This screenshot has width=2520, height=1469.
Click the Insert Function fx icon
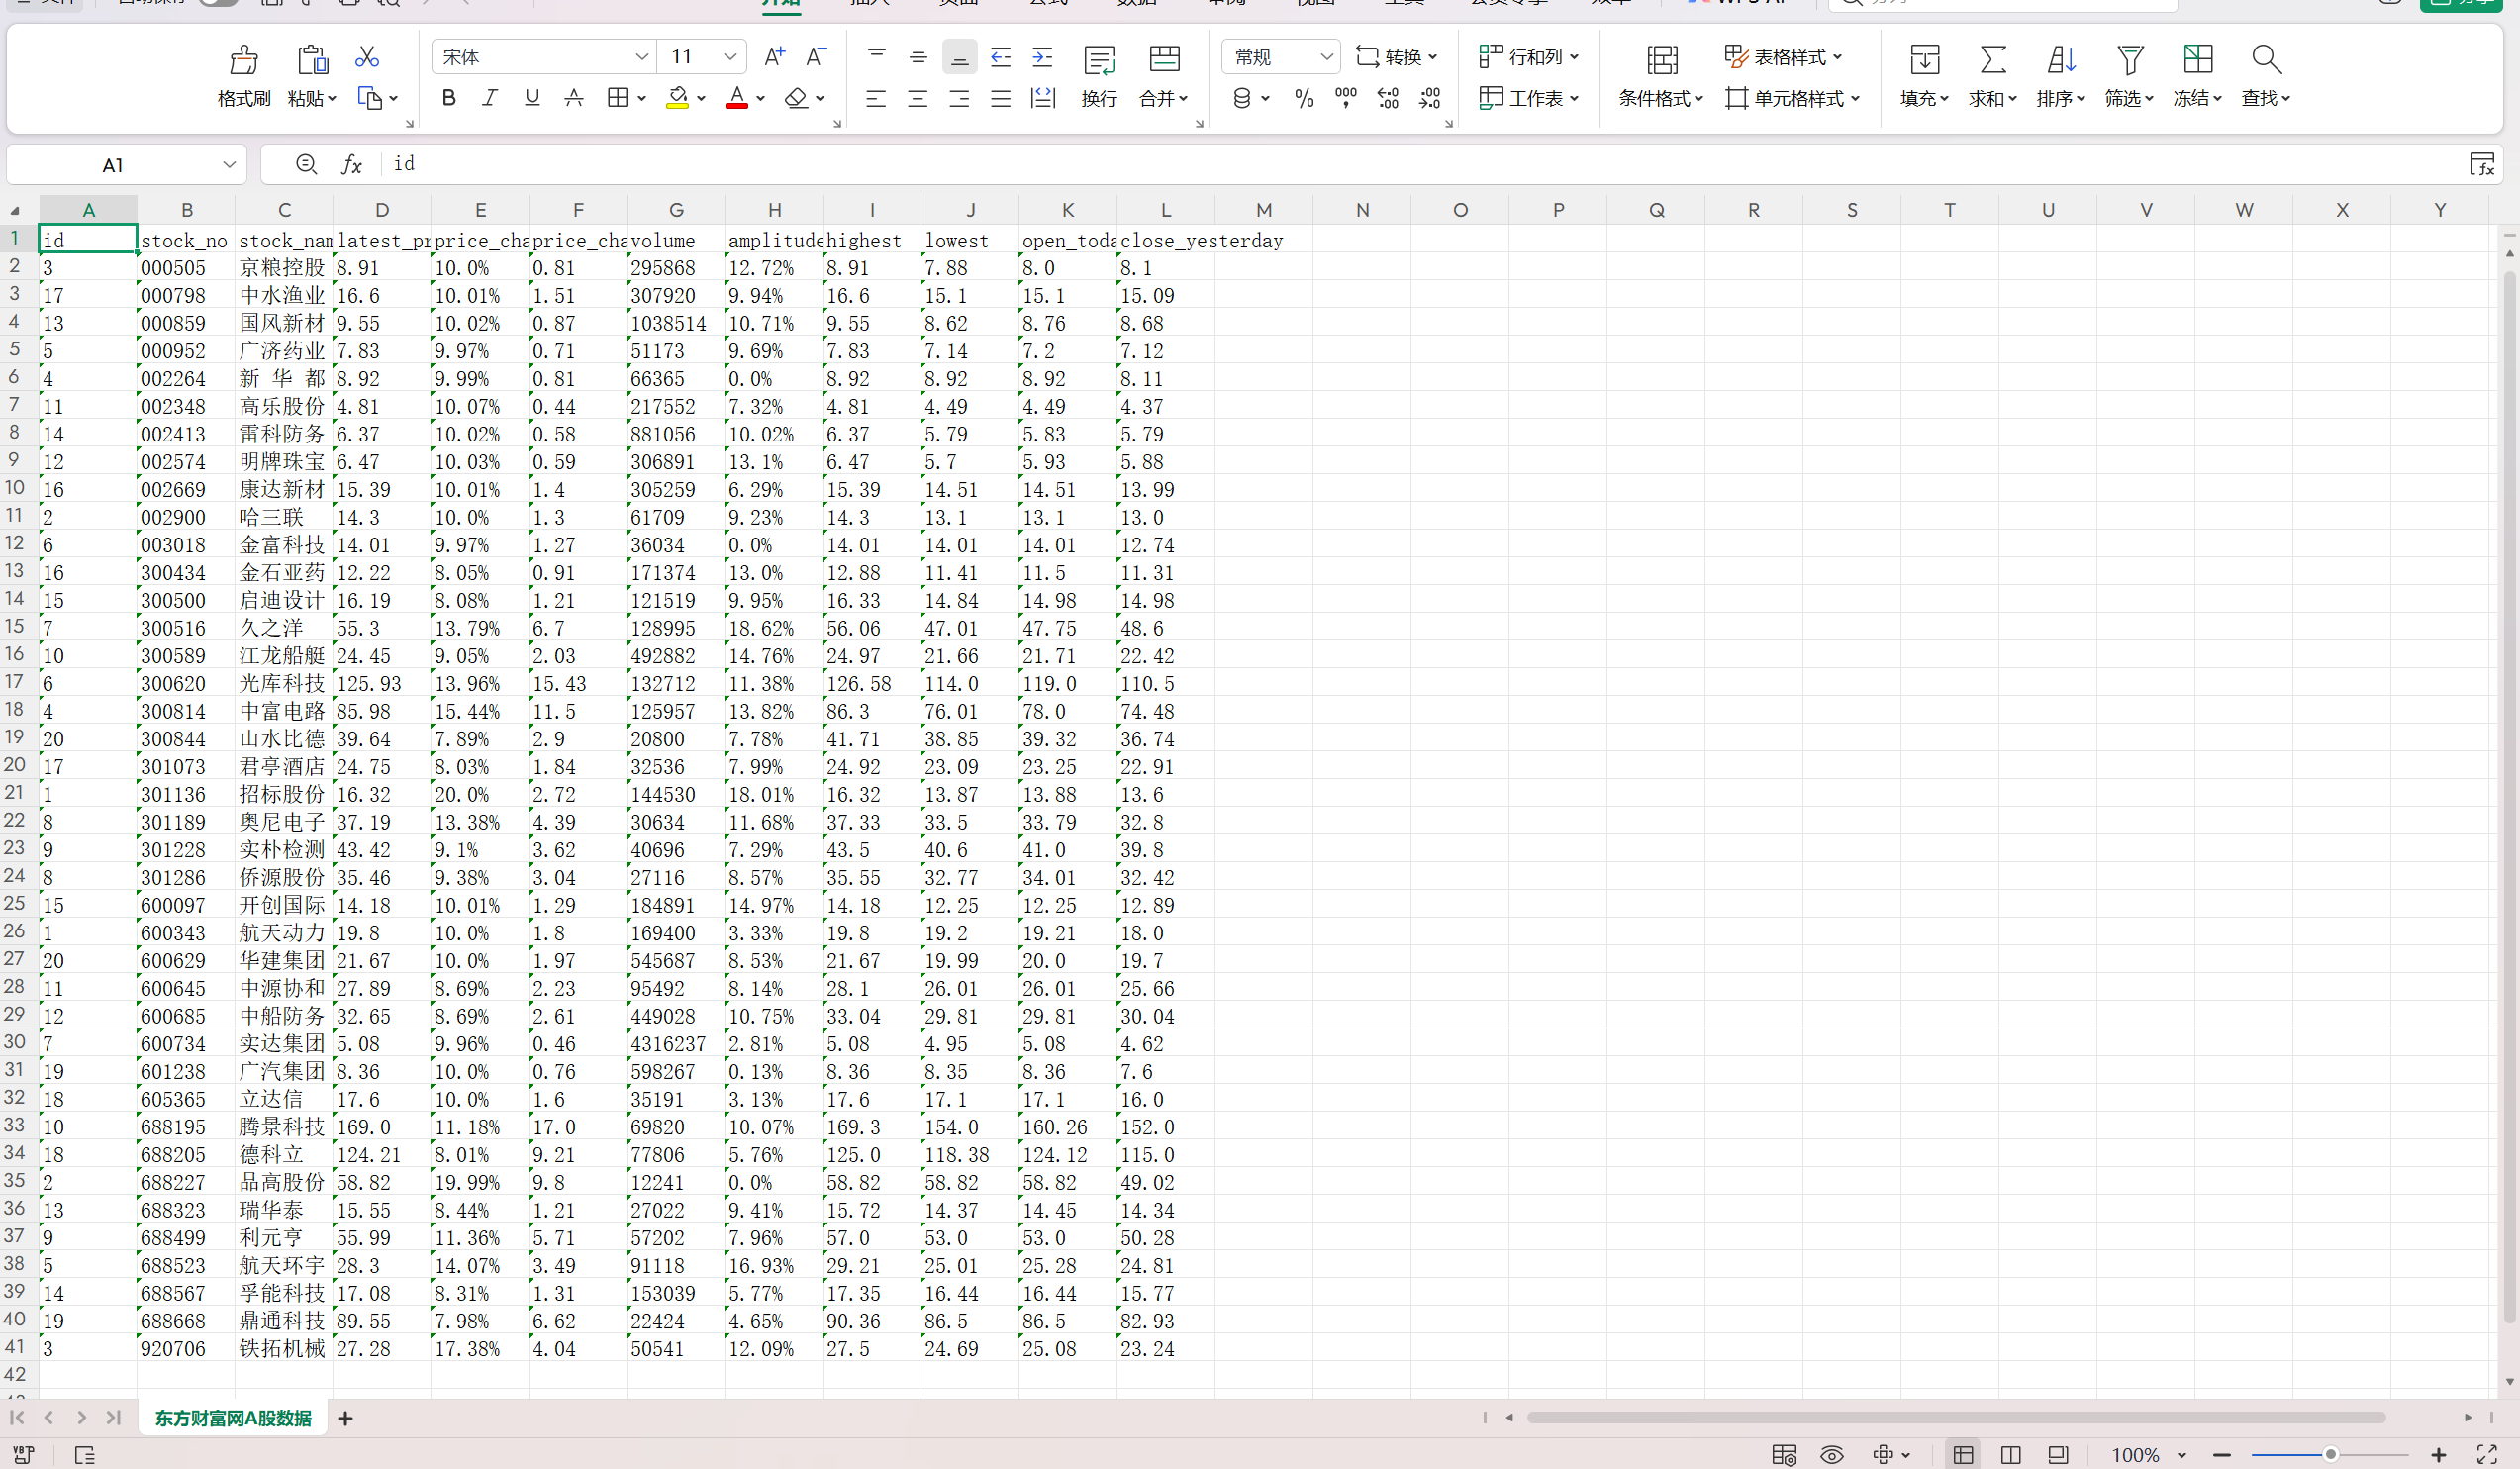click(x=351, y=164)
